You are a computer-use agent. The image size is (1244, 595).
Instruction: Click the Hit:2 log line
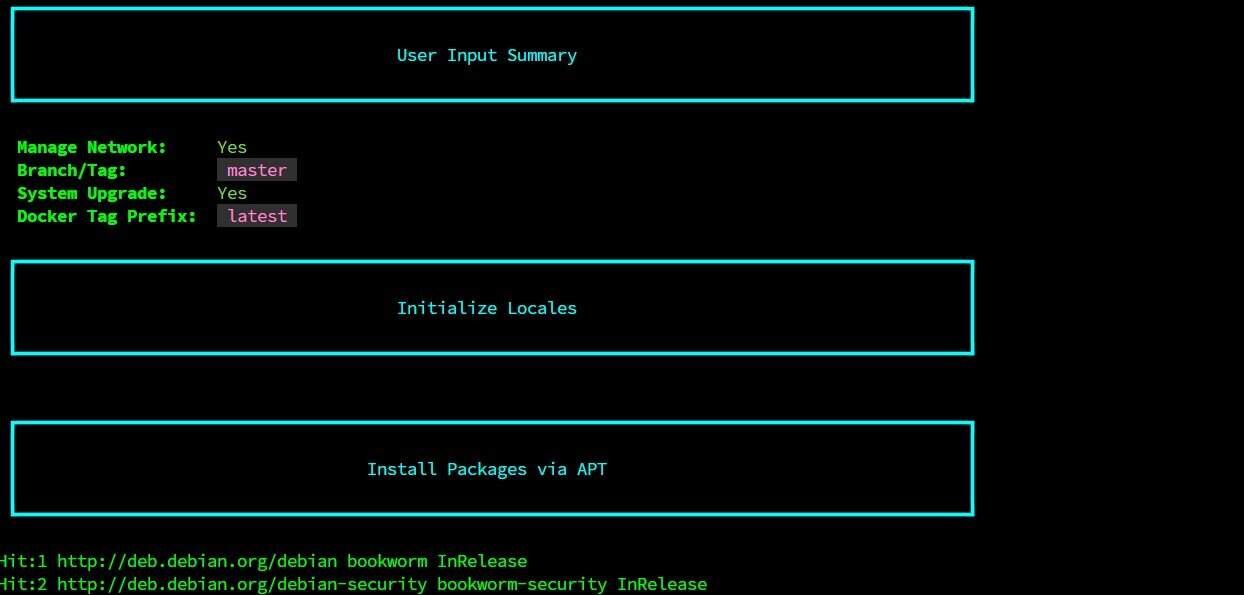coord(355,584)
